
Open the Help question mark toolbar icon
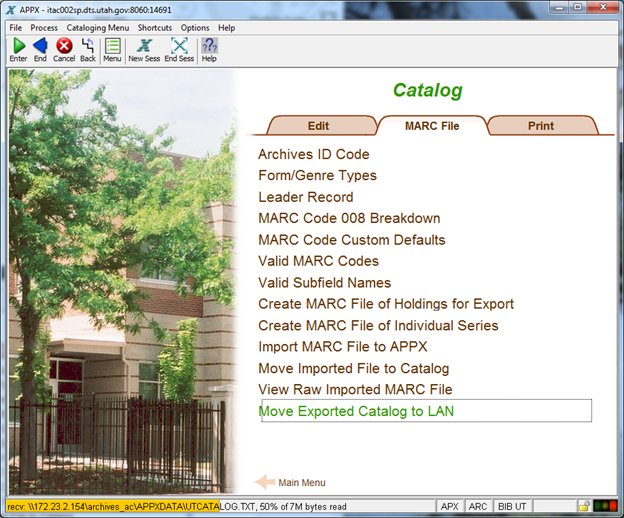click(209, 46)
